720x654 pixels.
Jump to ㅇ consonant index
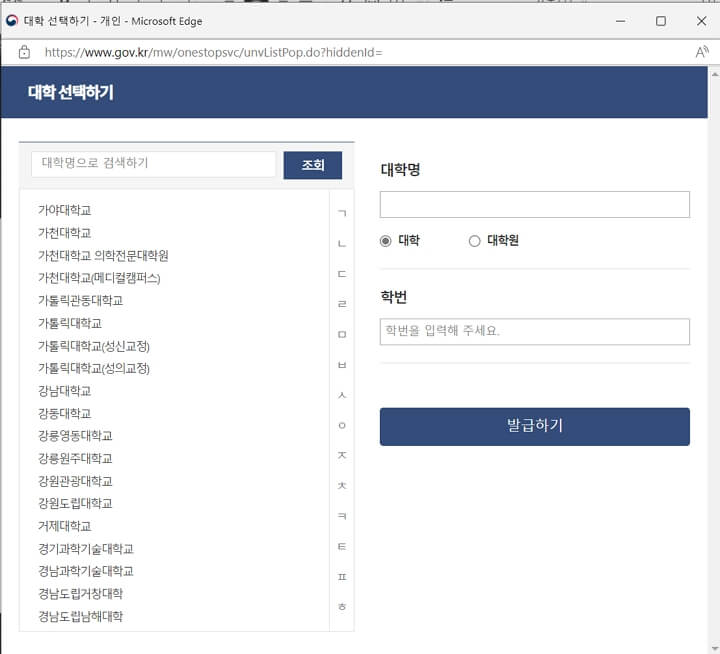click(x=342, y=425)
